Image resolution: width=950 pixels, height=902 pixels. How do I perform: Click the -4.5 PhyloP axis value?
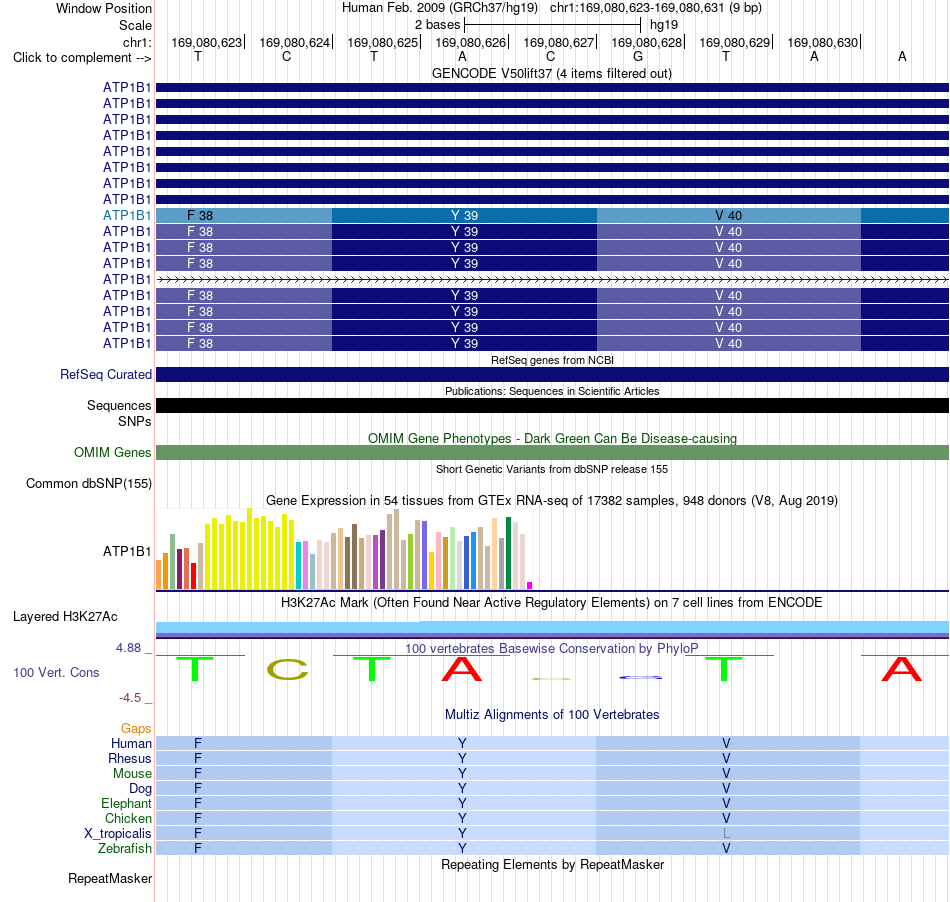point(130,698)
